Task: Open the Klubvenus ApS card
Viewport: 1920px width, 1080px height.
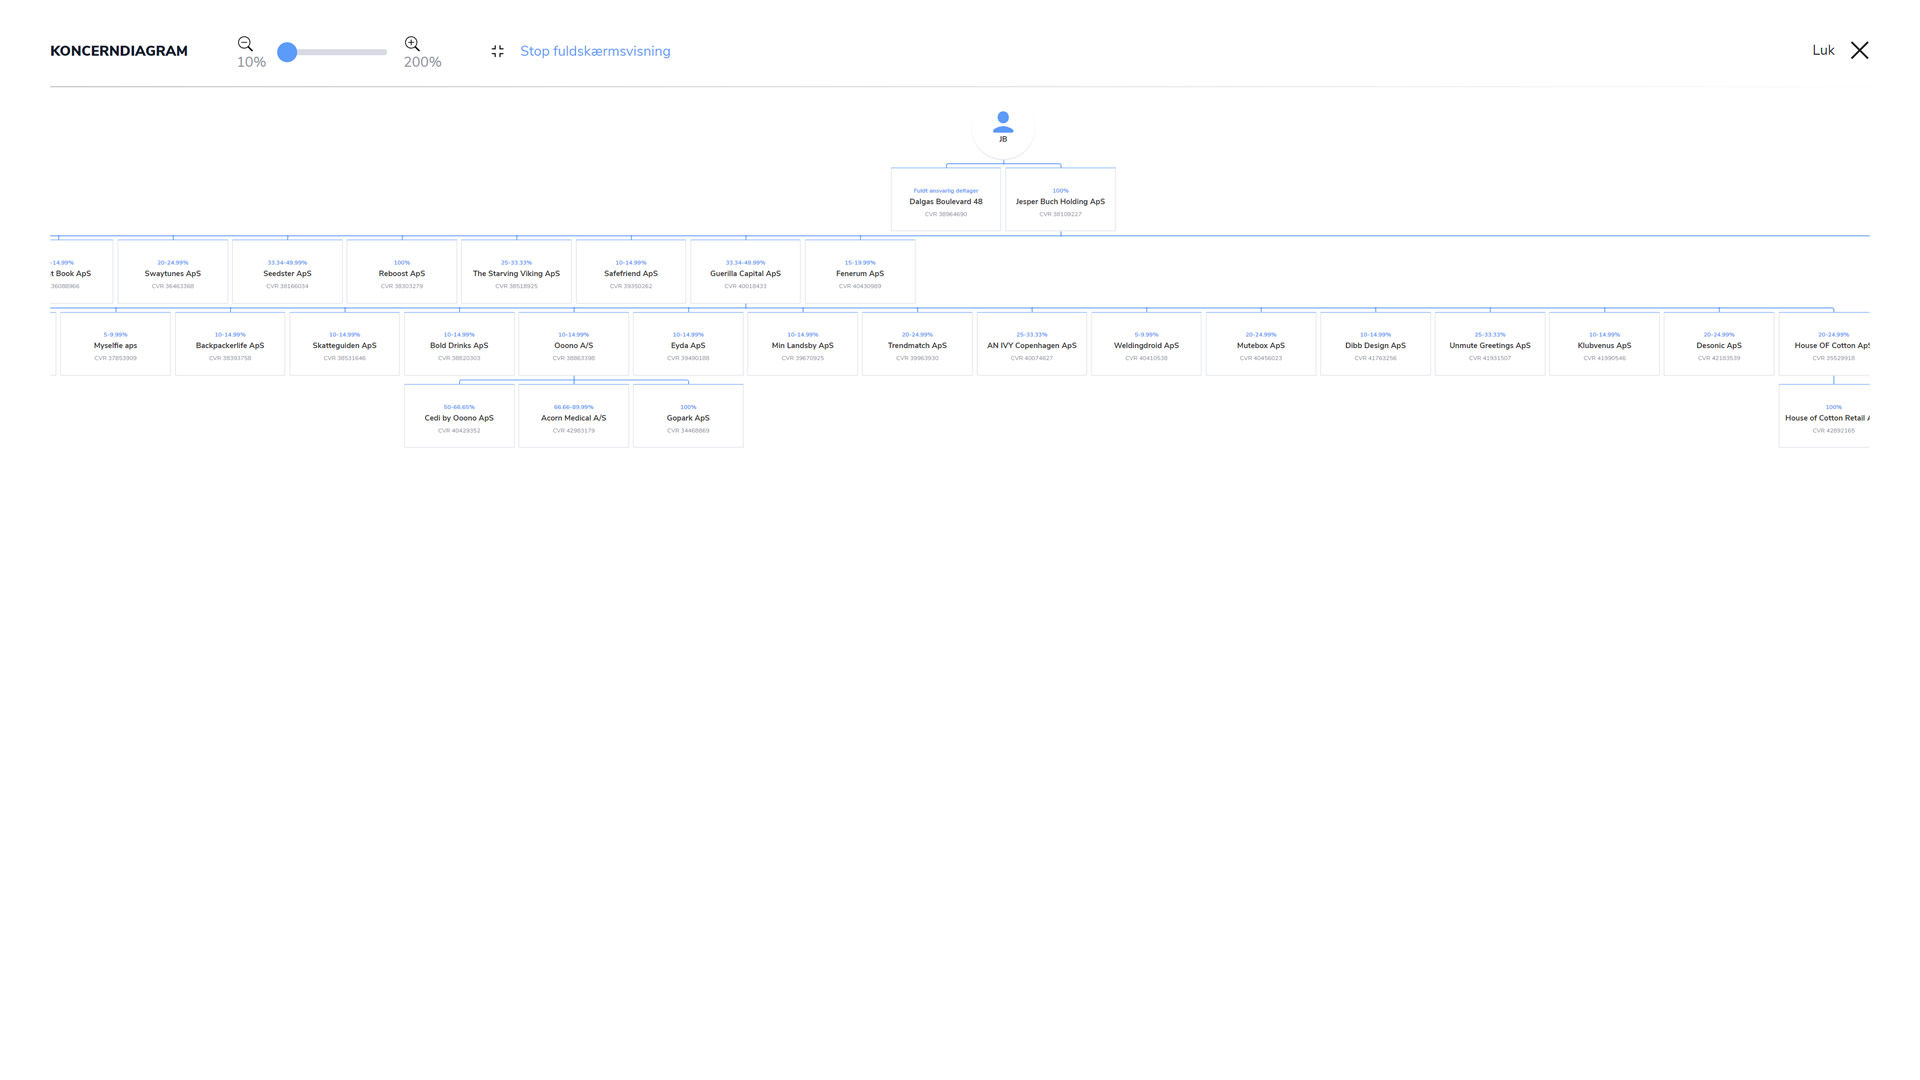Action: pyautogui.click(x=1604, y=344)
